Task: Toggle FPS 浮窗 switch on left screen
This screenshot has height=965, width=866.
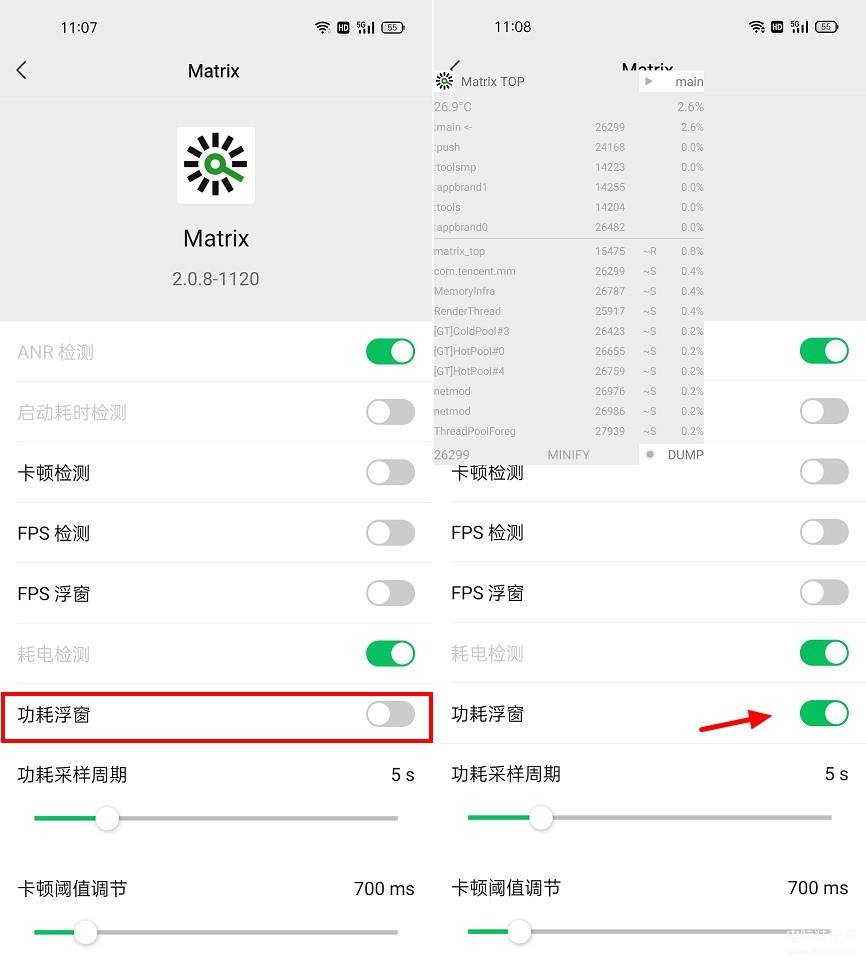Action: (390, 593)
